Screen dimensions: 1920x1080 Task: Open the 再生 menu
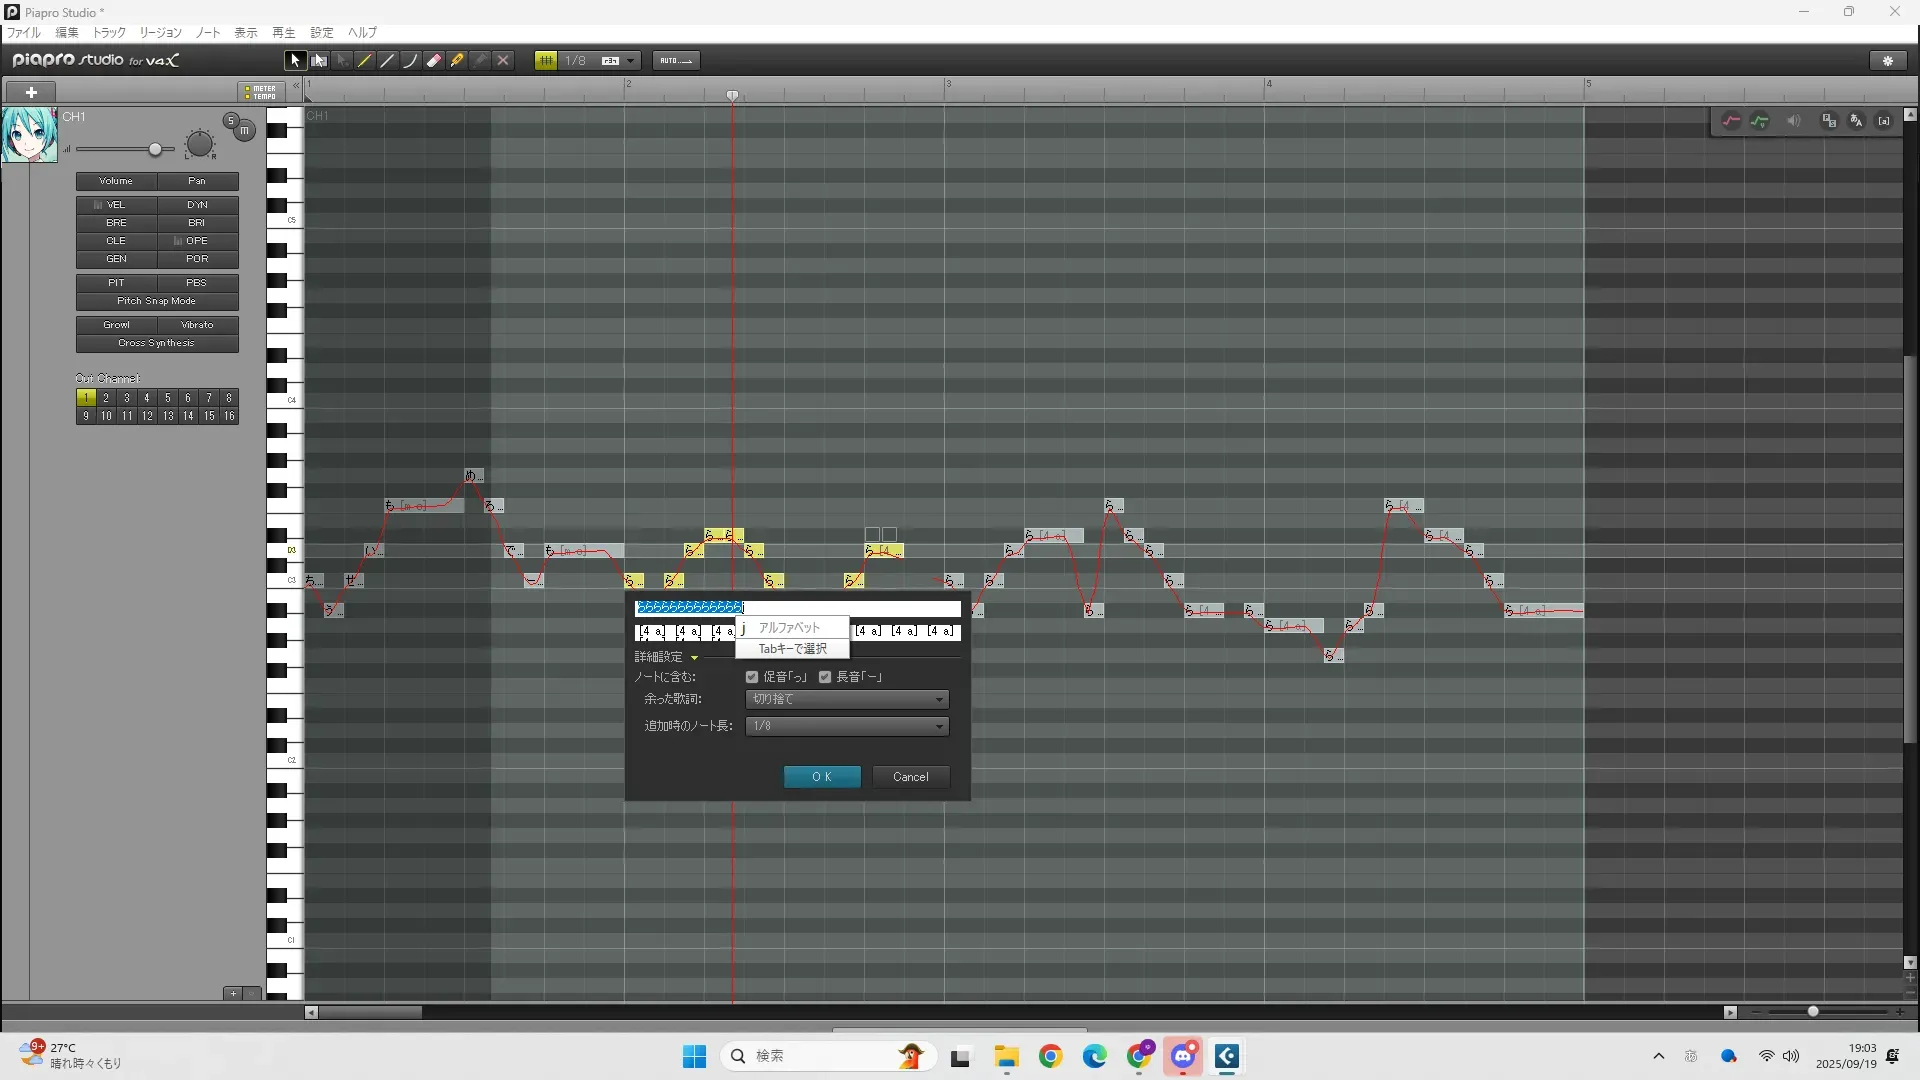pos(283,33)
